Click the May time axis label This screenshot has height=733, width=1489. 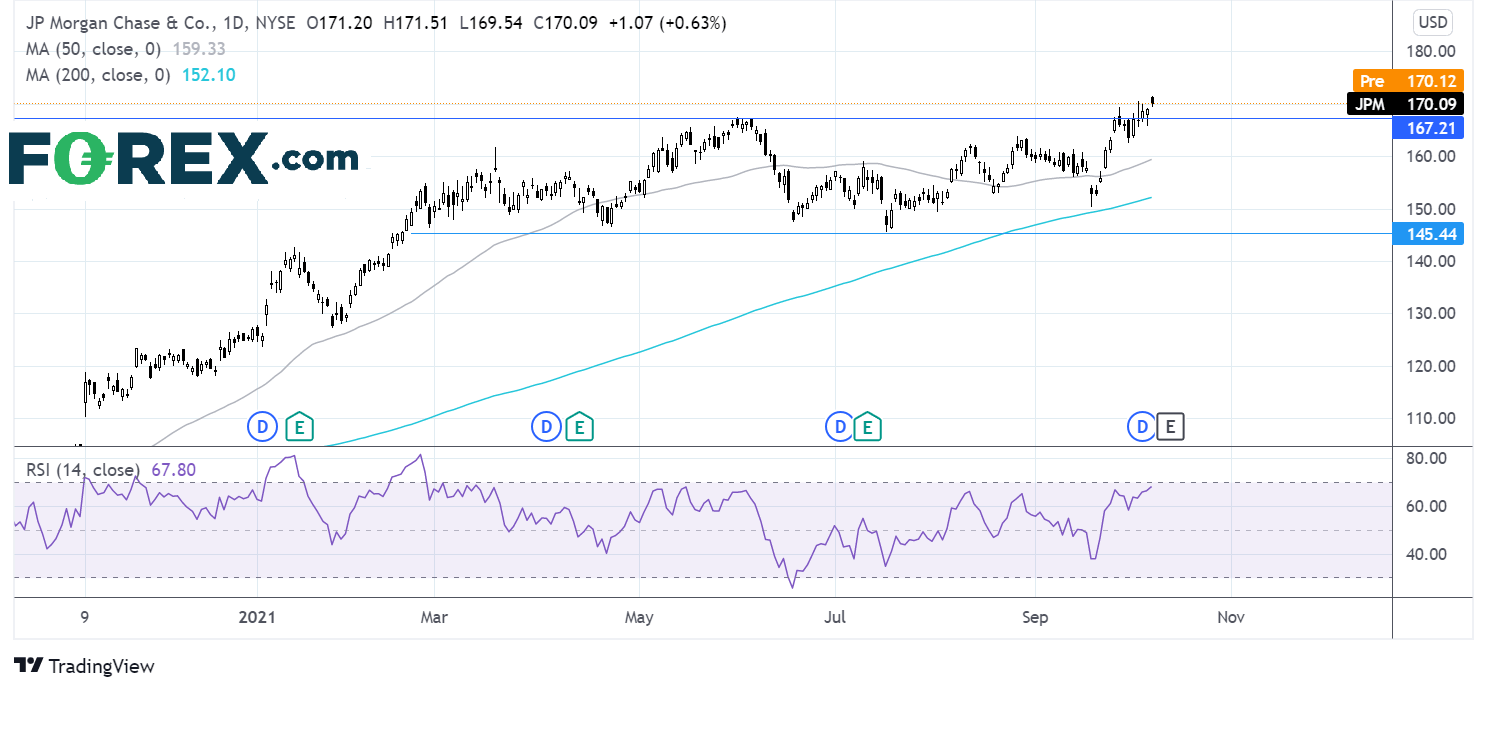pyautogui.click(x=639, y=618)
